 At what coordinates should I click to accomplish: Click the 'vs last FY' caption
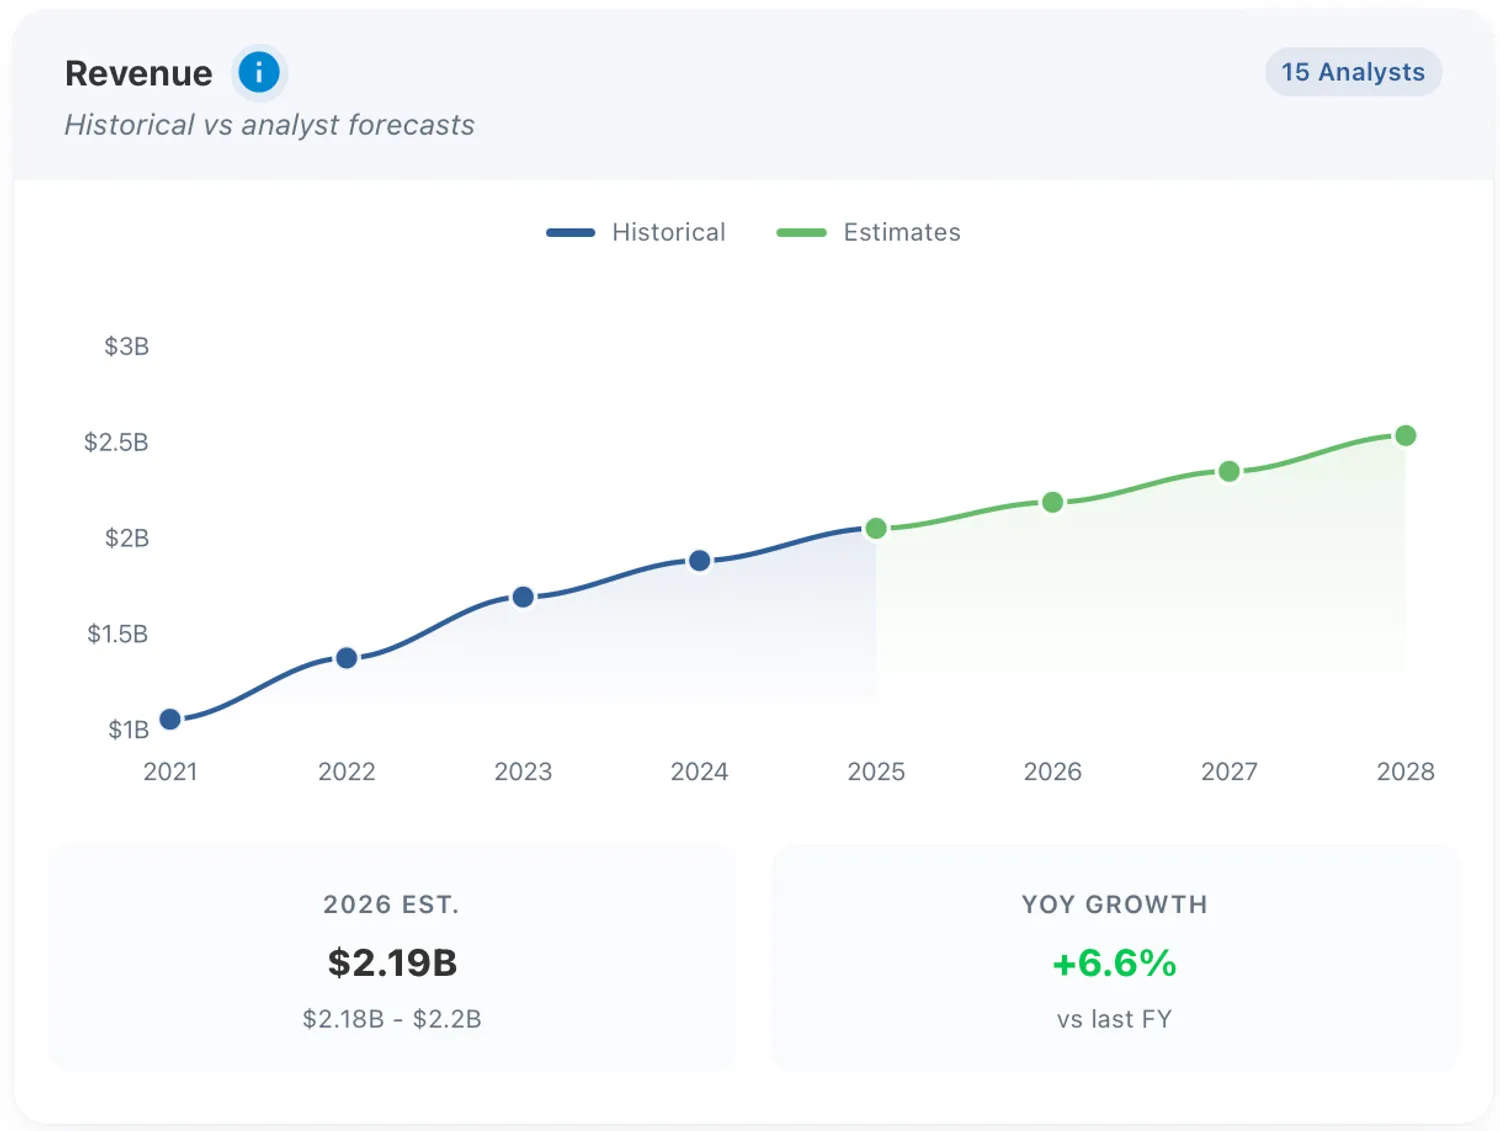pos(1115,1019)
